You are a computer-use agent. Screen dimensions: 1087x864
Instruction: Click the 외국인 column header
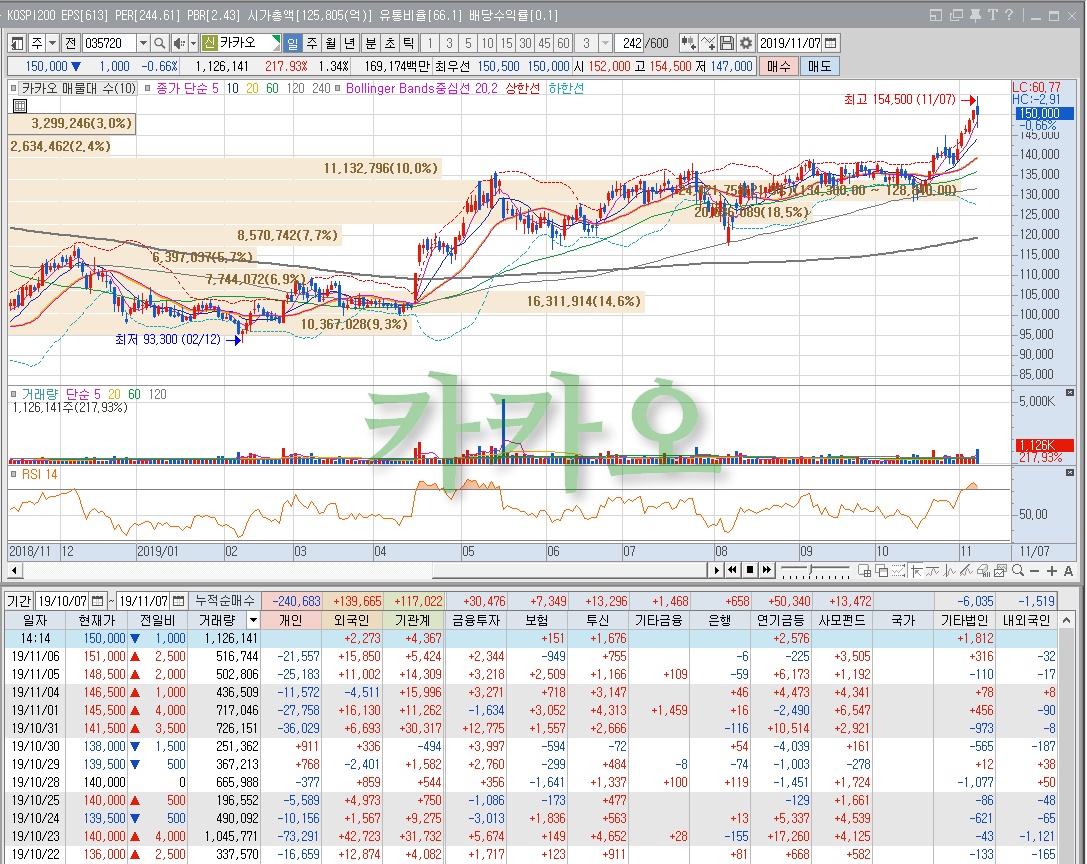tap(351, 620)
